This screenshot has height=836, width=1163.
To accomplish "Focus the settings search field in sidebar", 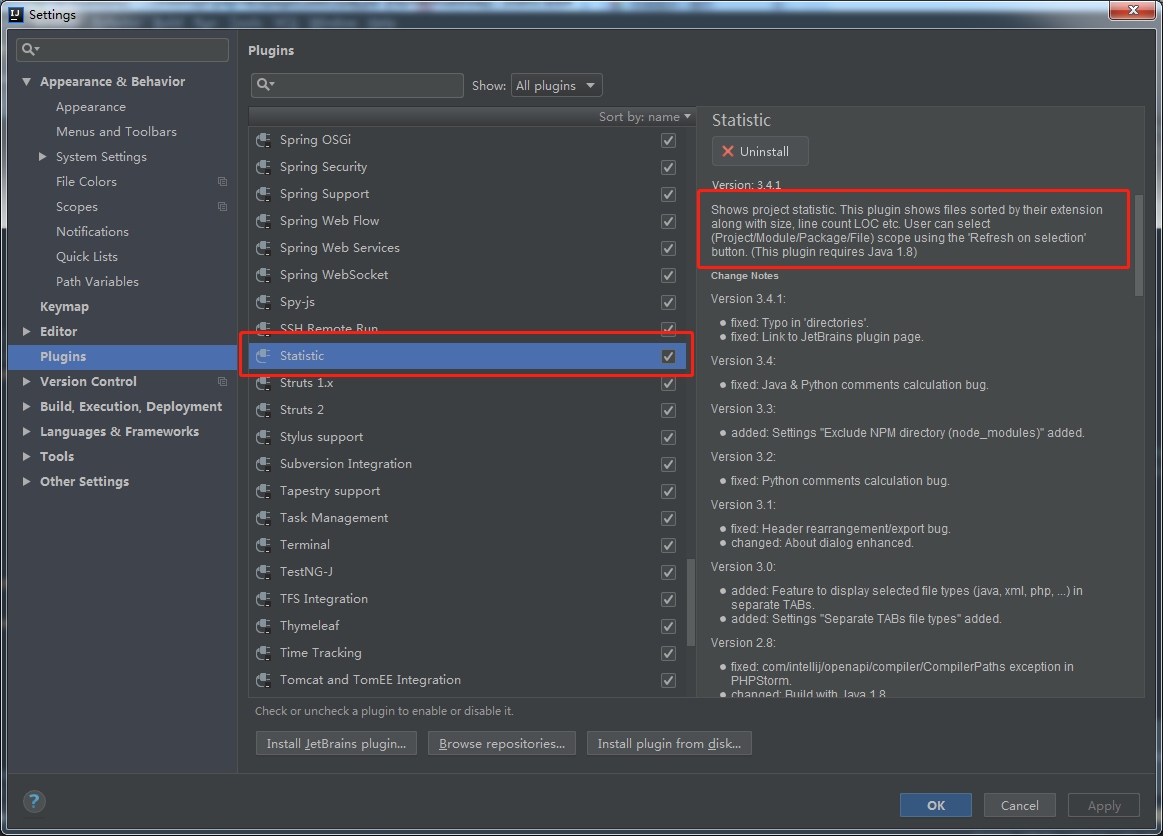I will [x=122, y=50].
